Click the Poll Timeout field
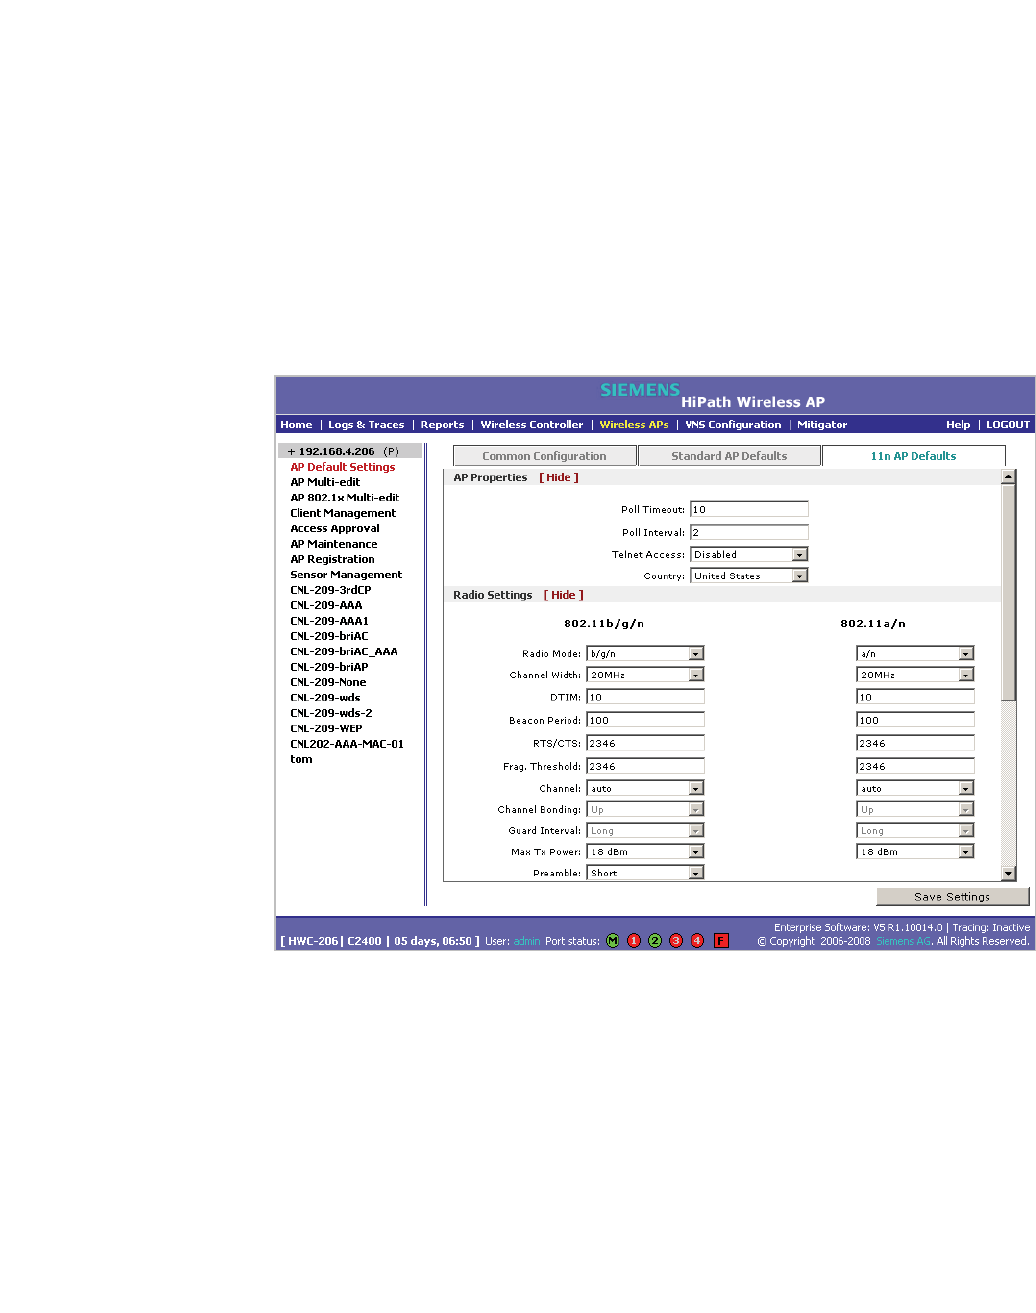Screen dimensions: 1036x1313 point(749,509)
